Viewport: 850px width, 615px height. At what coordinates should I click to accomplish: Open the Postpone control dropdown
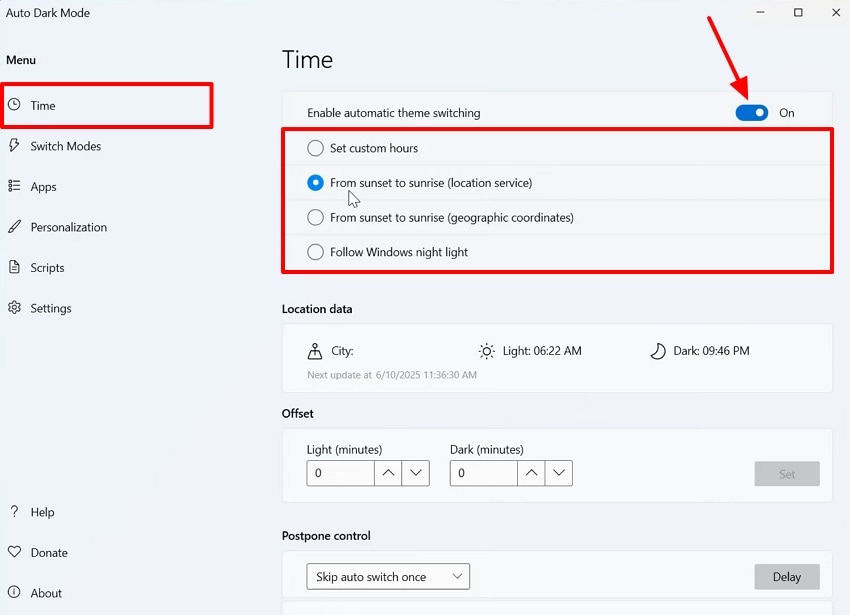pos(388,576)
